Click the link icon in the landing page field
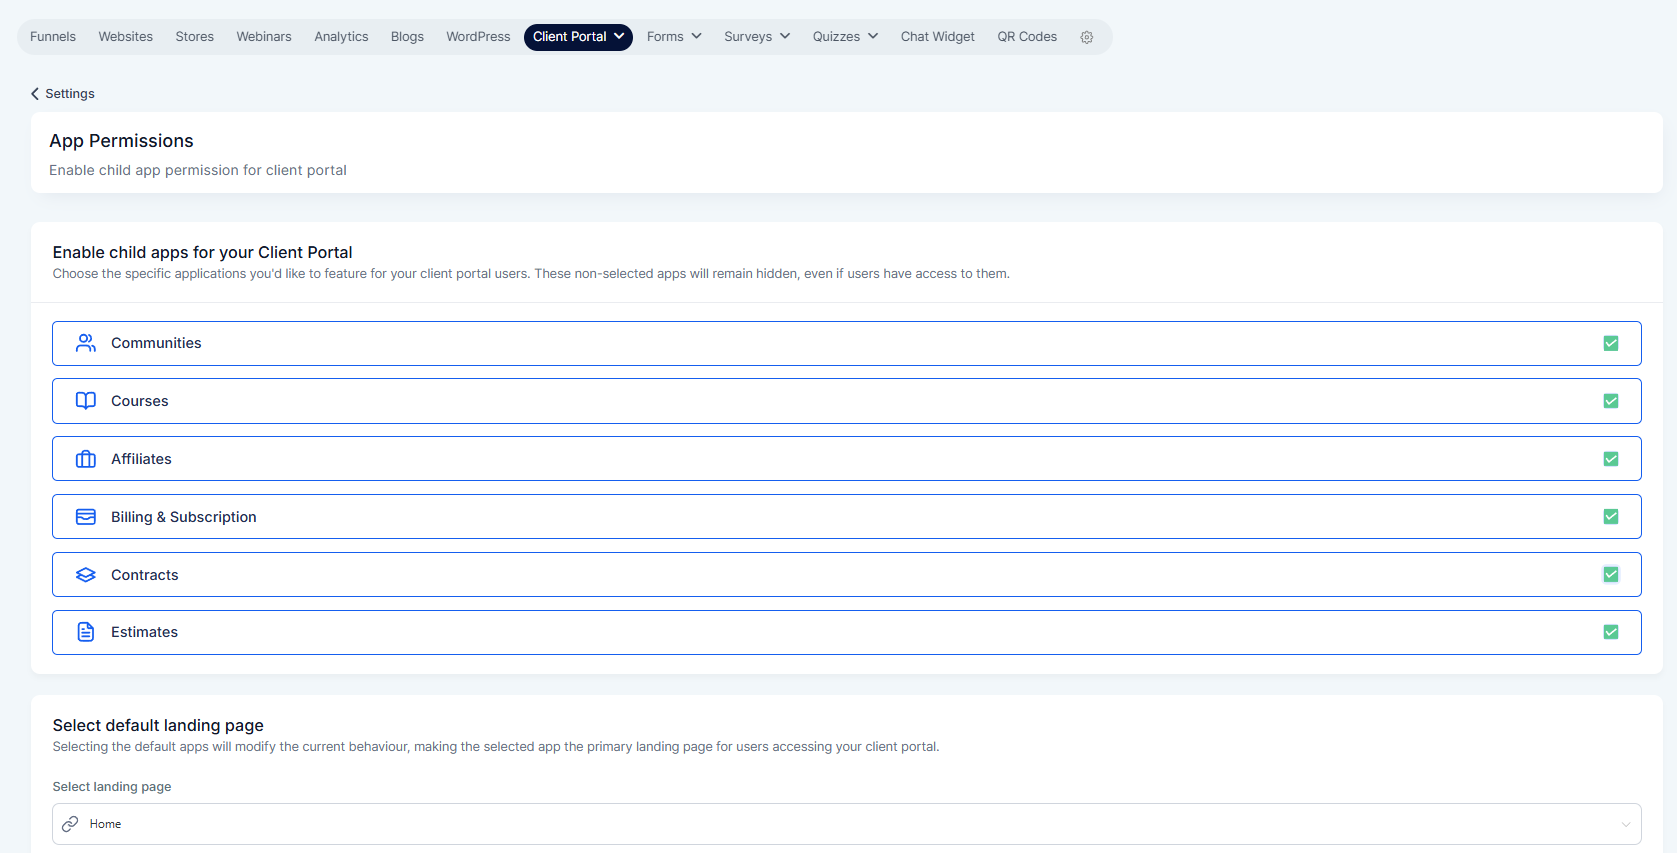The image size is (1677, 853). point(70,824)
